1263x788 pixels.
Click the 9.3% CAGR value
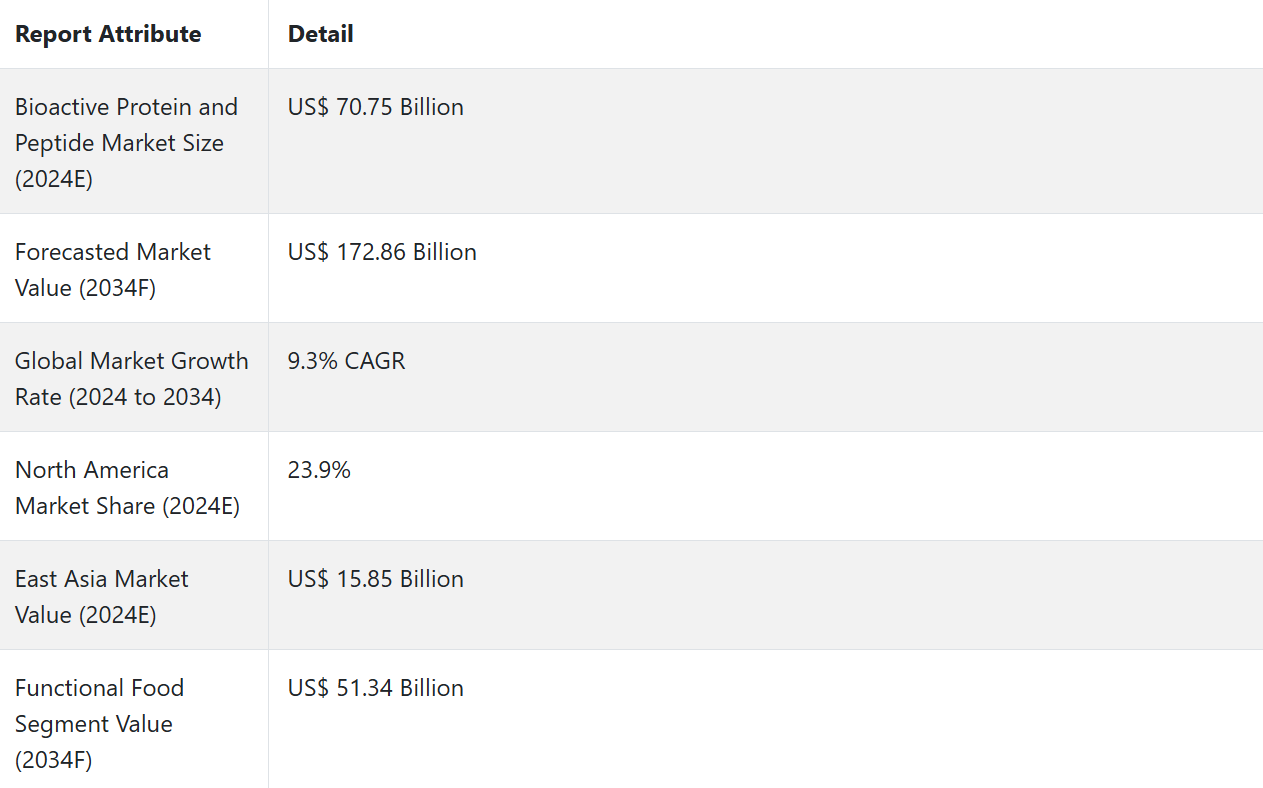pos(346,361)
